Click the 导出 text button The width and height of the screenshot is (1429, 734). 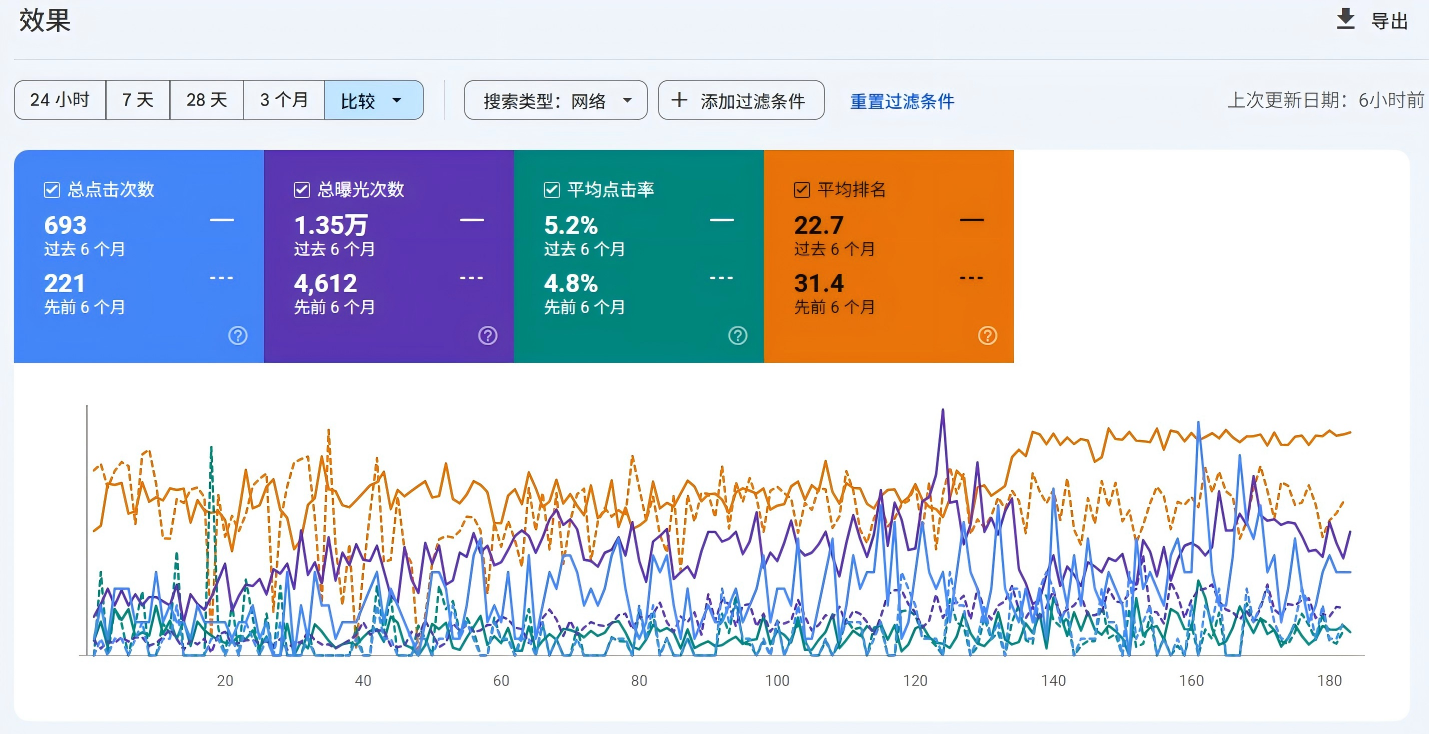click(x=1389, y=21)
